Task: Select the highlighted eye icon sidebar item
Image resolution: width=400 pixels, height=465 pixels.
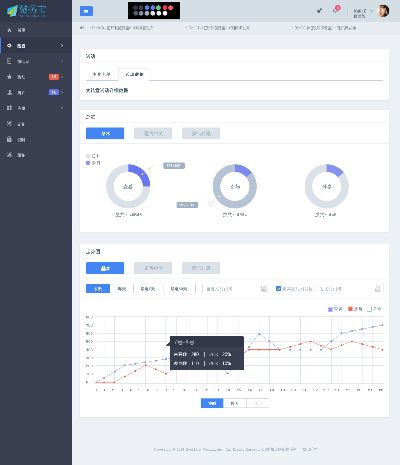Action: tap(36, 46)
